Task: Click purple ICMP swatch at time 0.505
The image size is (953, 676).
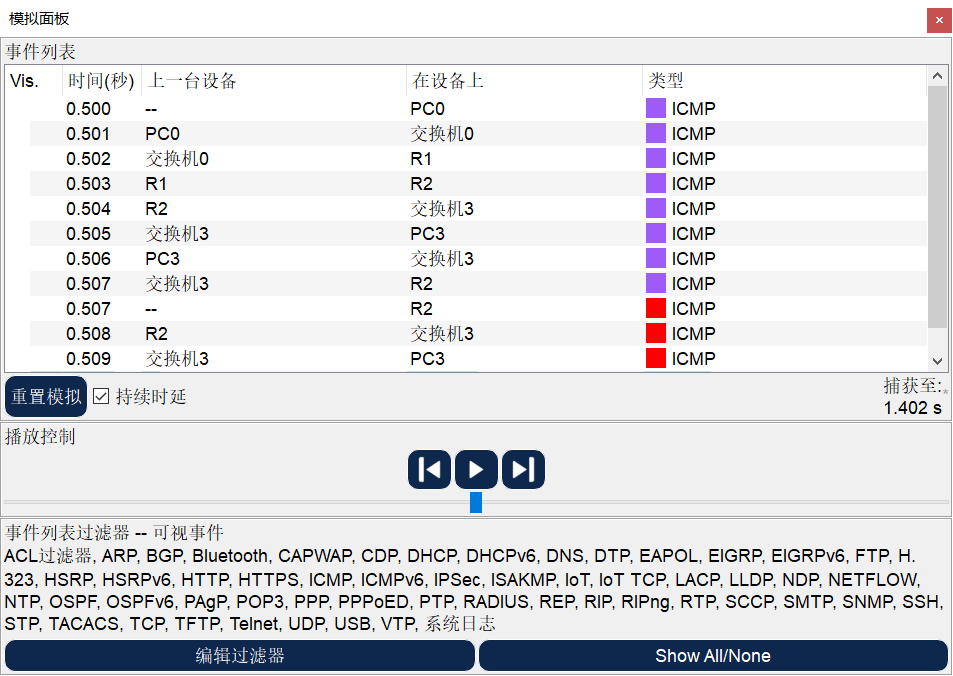Action: [x=656, y=233]
